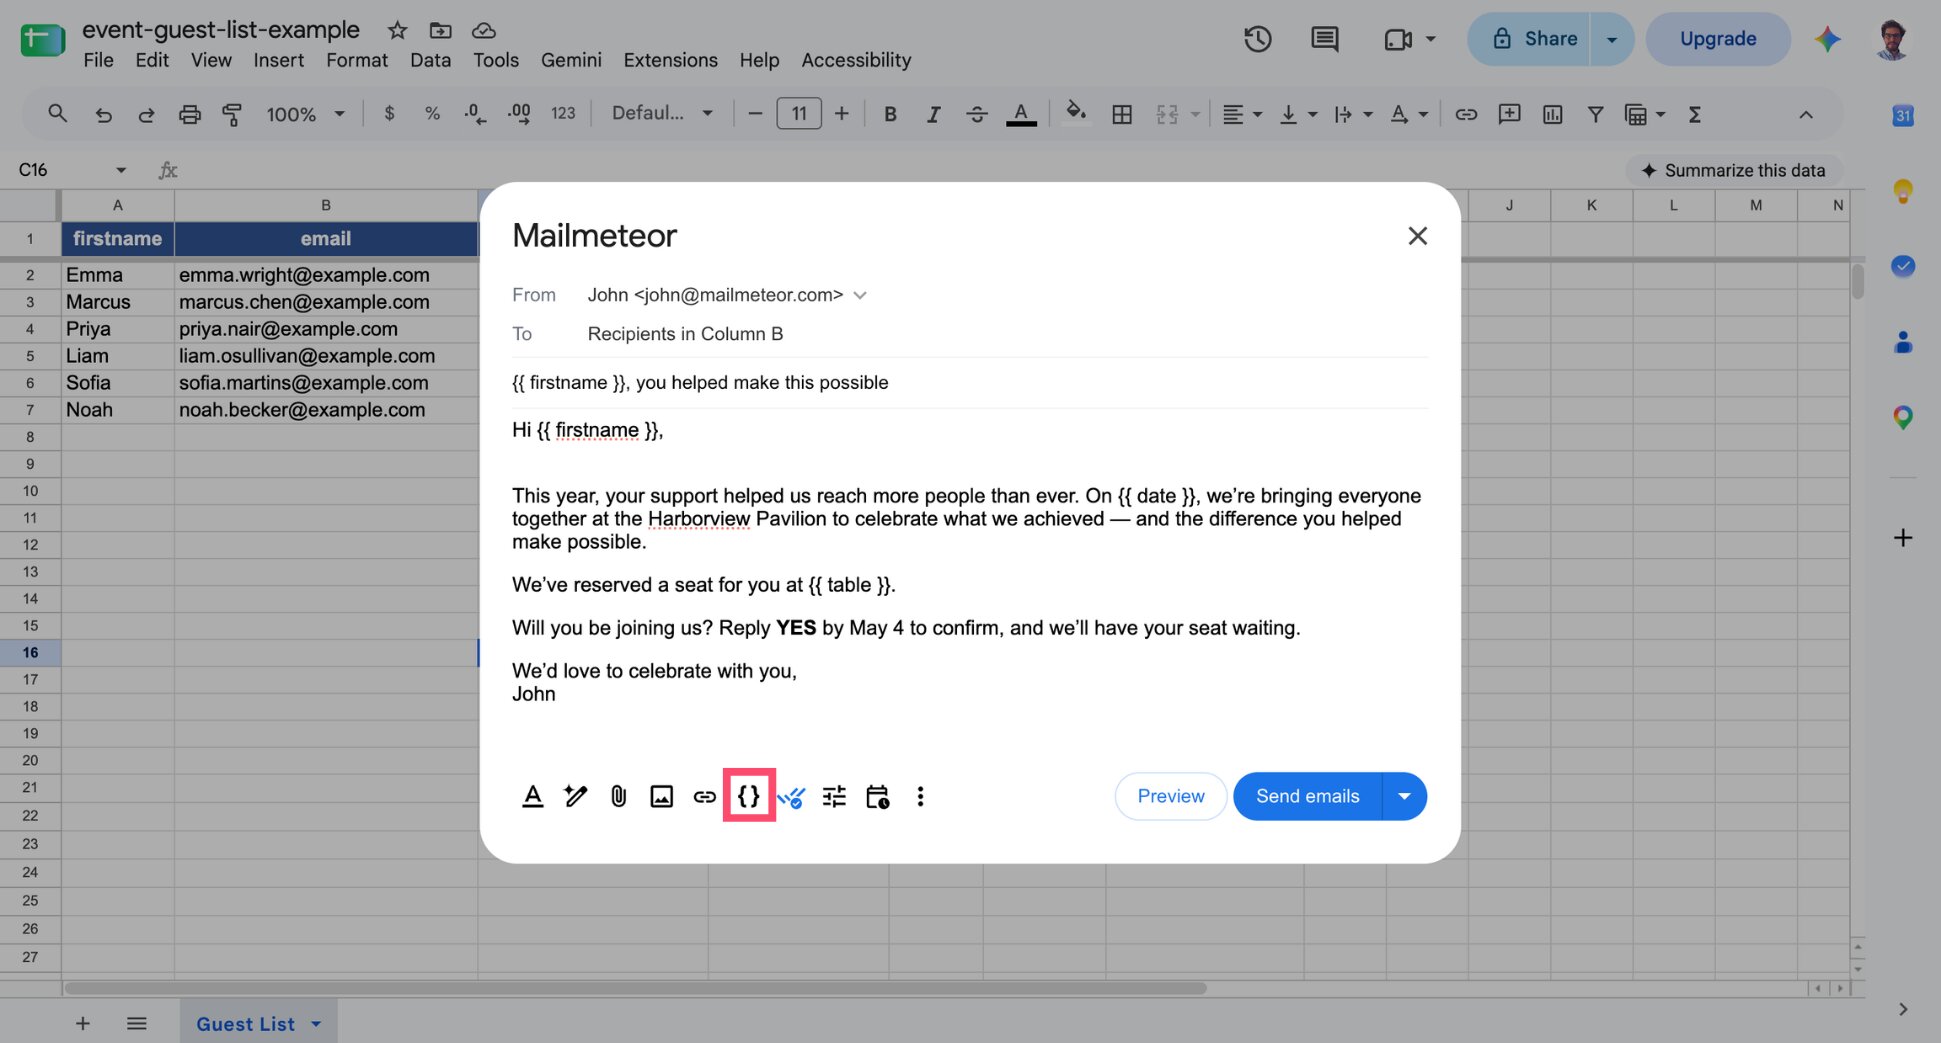1941x1043 pixels.
Task: Open the 100% zoom dropdown
Action: pyautogui.click(x=305, y=114)
